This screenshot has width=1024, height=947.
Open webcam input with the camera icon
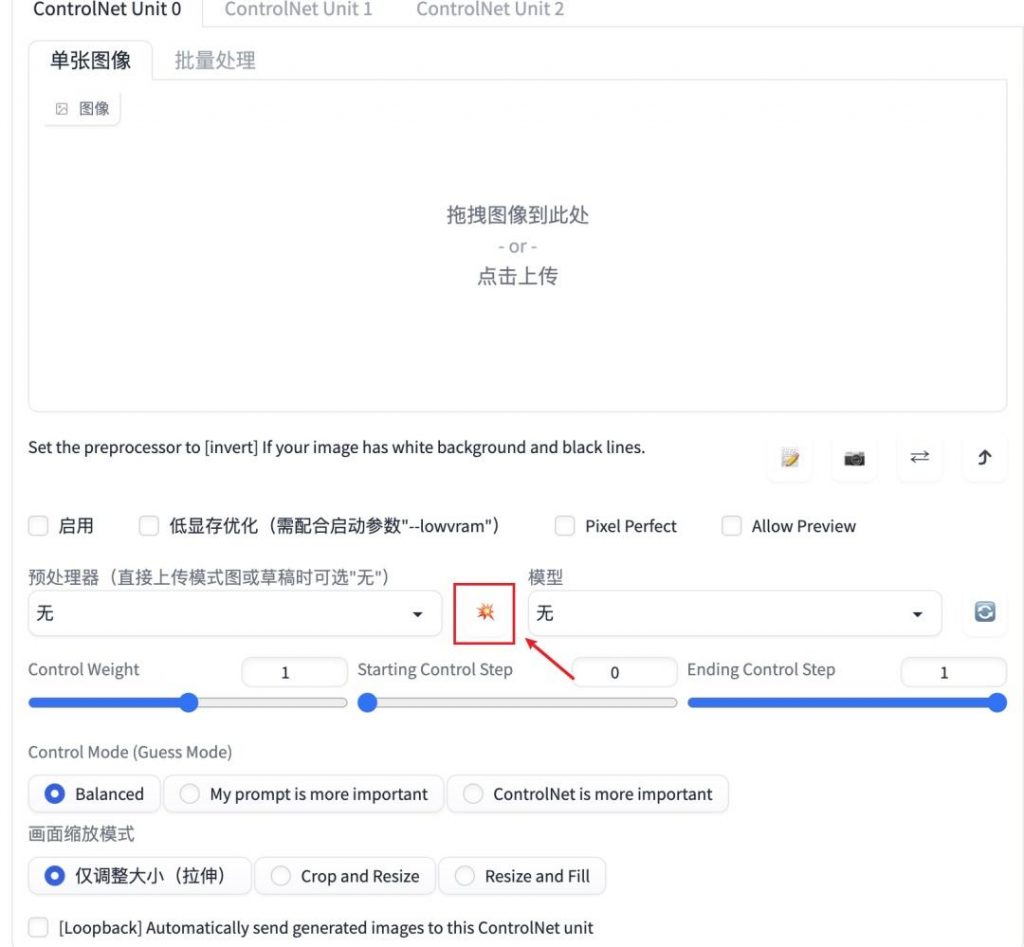(854, 458)
